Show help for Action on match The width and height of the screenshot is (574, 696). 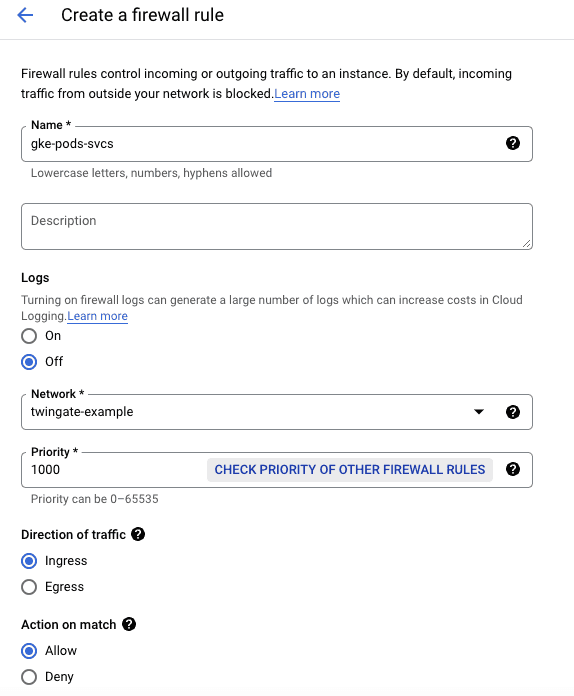[x=129, y=624]
